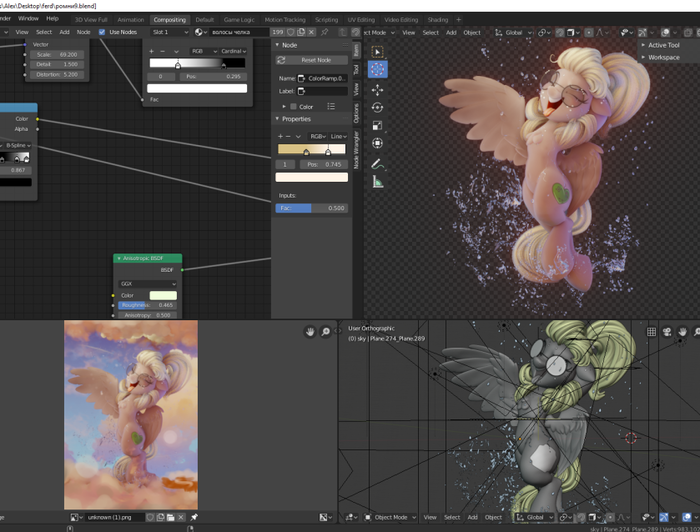Viewport: 700px width, 532px height.
Task: Click the ColorRamp name input field
Action: point(325,78)
